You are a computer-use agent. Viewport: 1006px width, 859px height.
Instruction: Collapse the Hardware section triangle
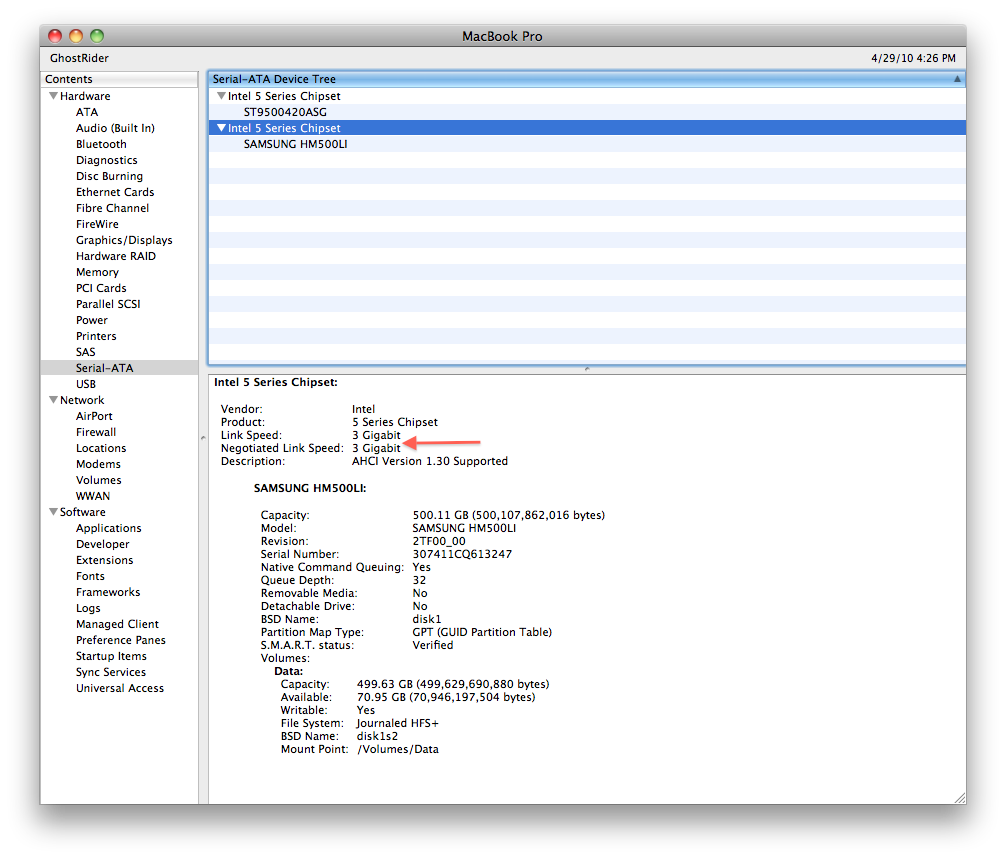53,96
